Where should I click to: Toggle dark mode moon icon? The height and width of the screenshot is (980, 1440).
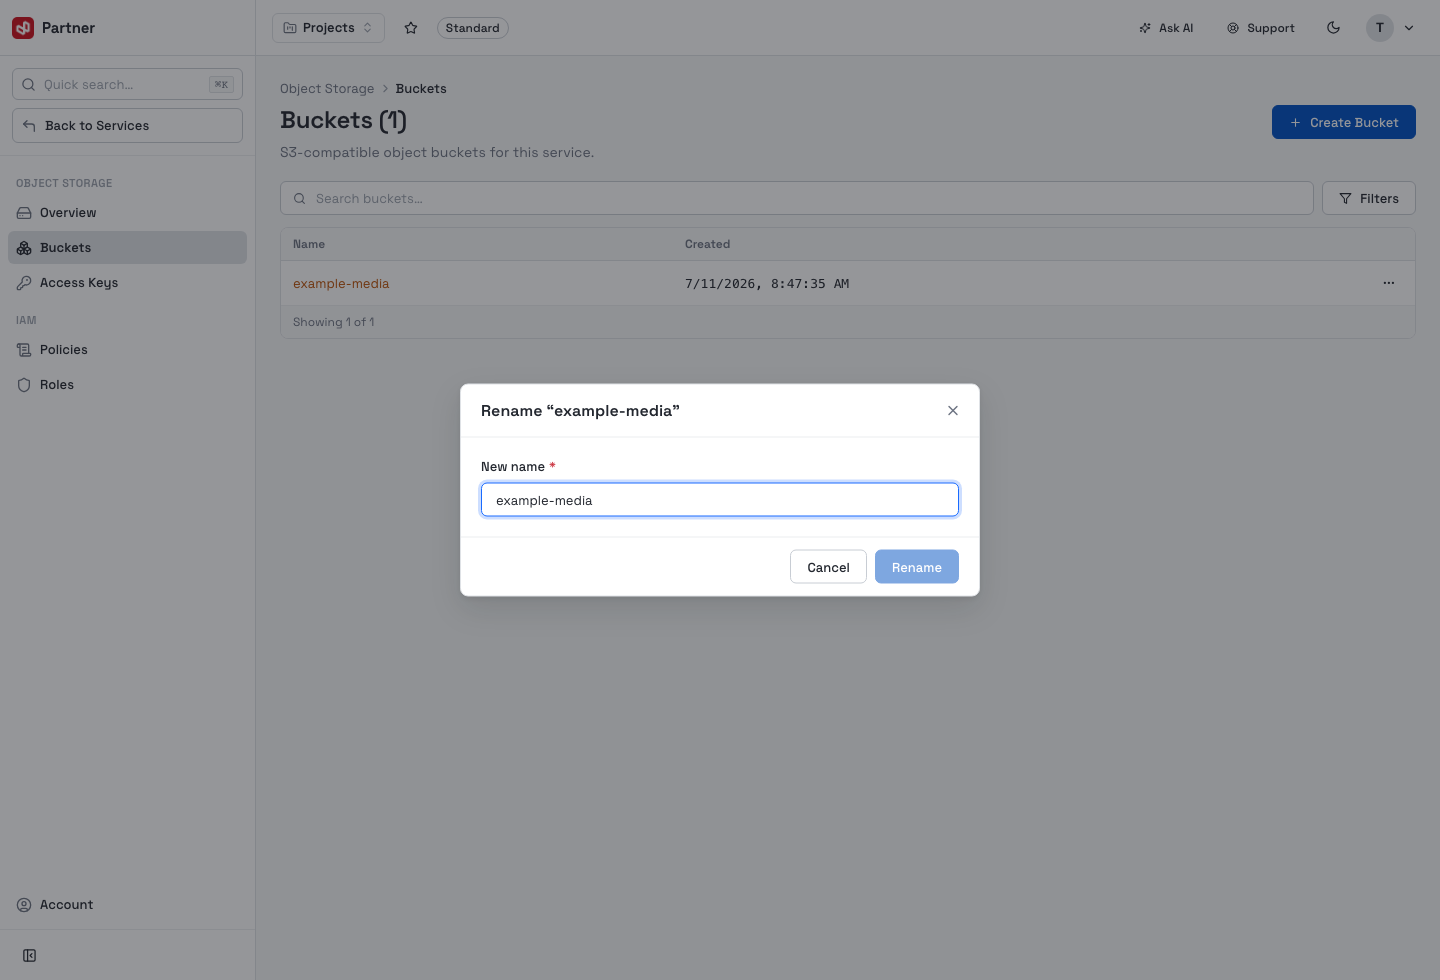pyautogui.click(x=1333, y=28)
